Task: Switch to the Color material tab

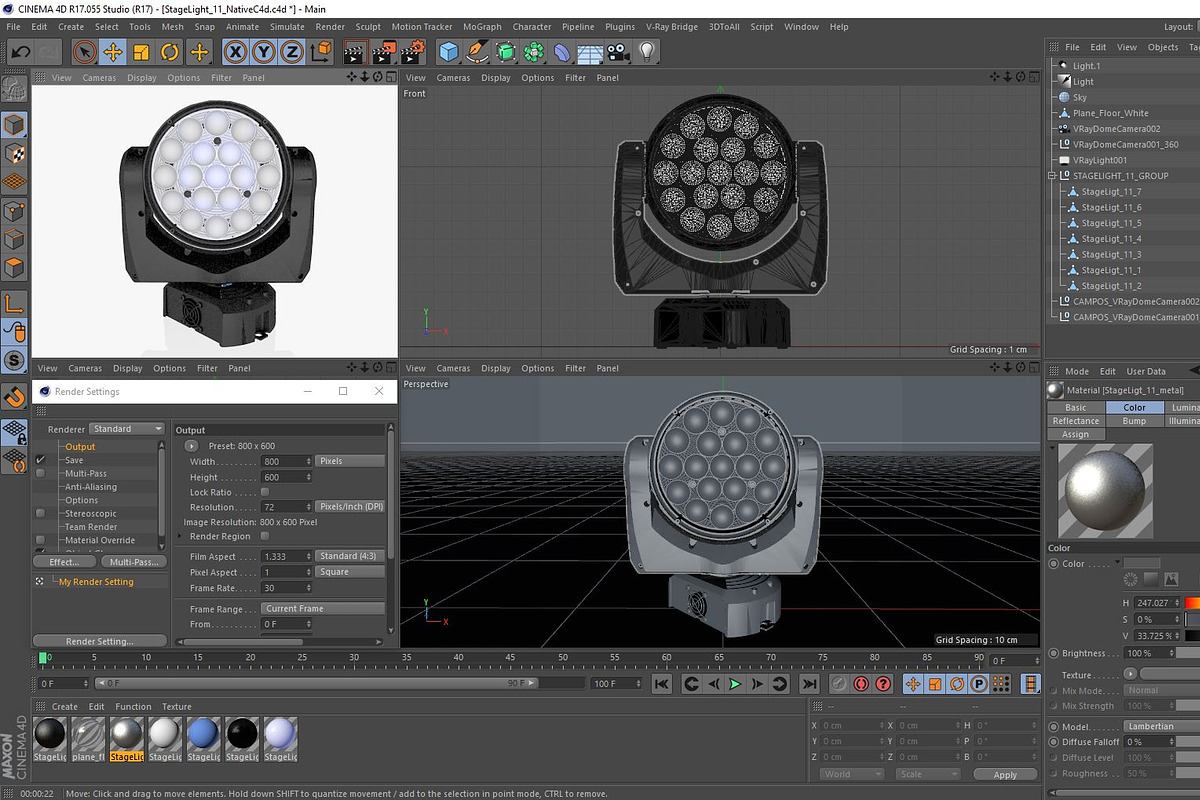Action: point(1134,407)
